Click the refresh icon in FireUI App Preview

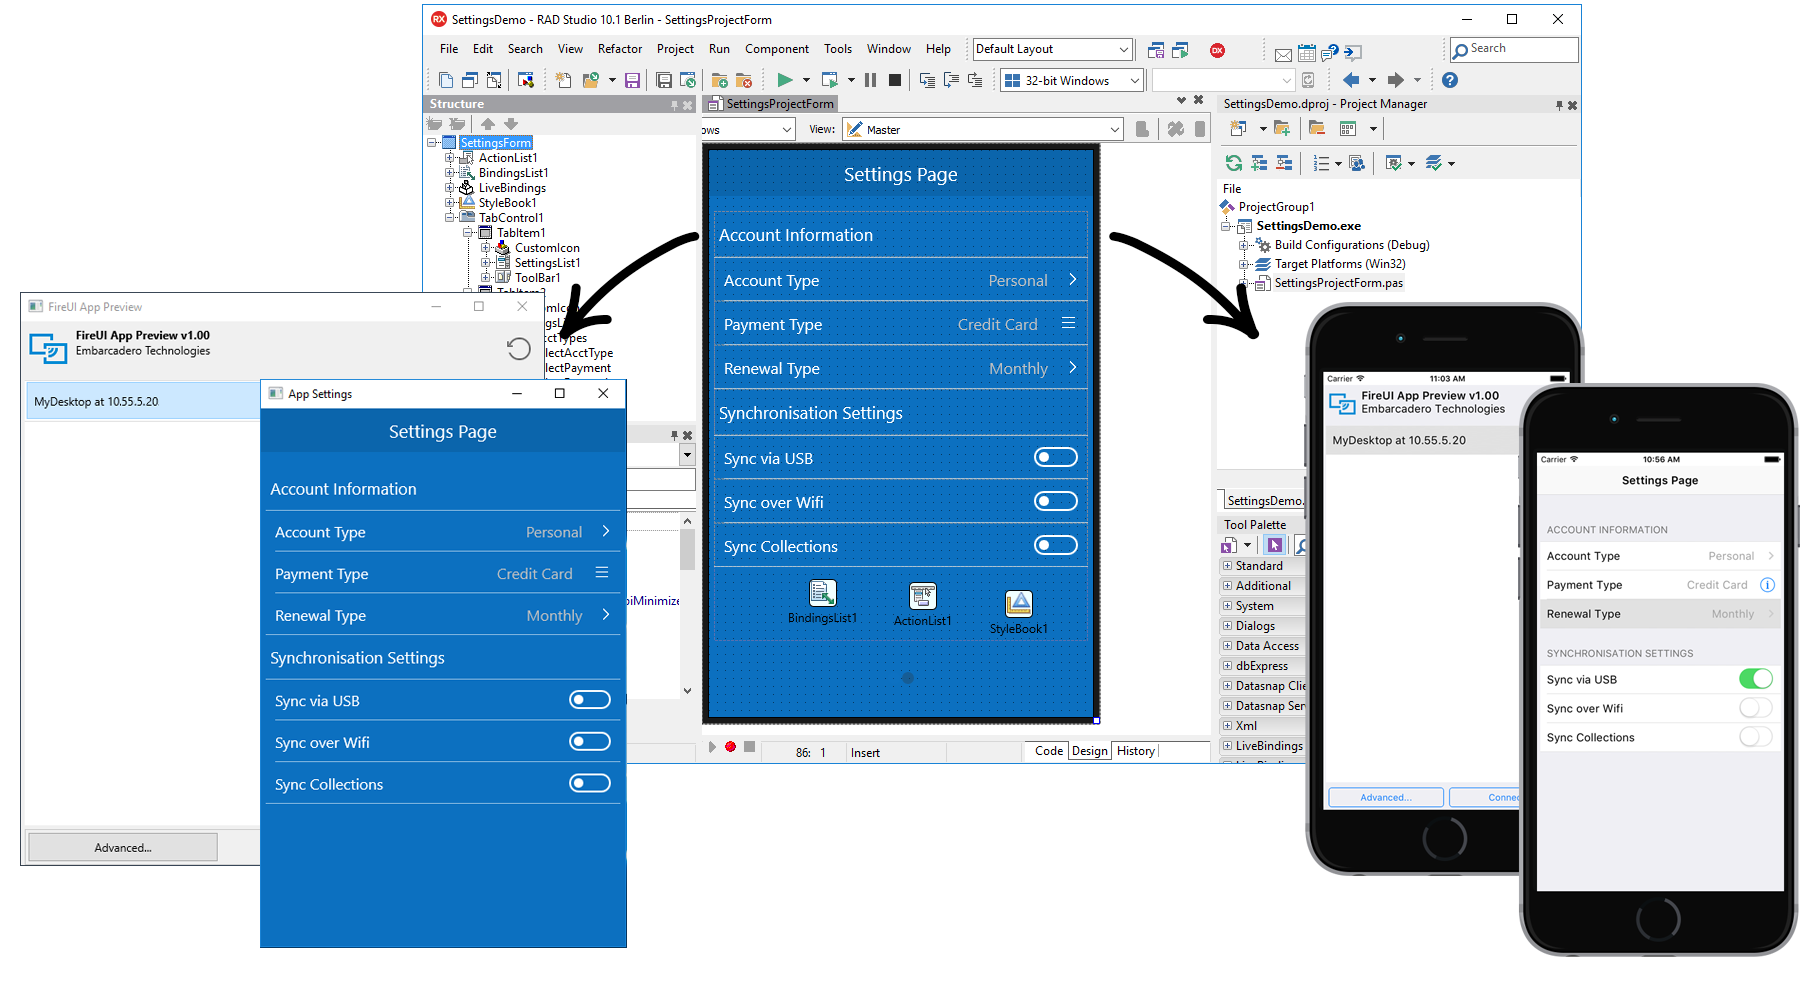[518, 348]
